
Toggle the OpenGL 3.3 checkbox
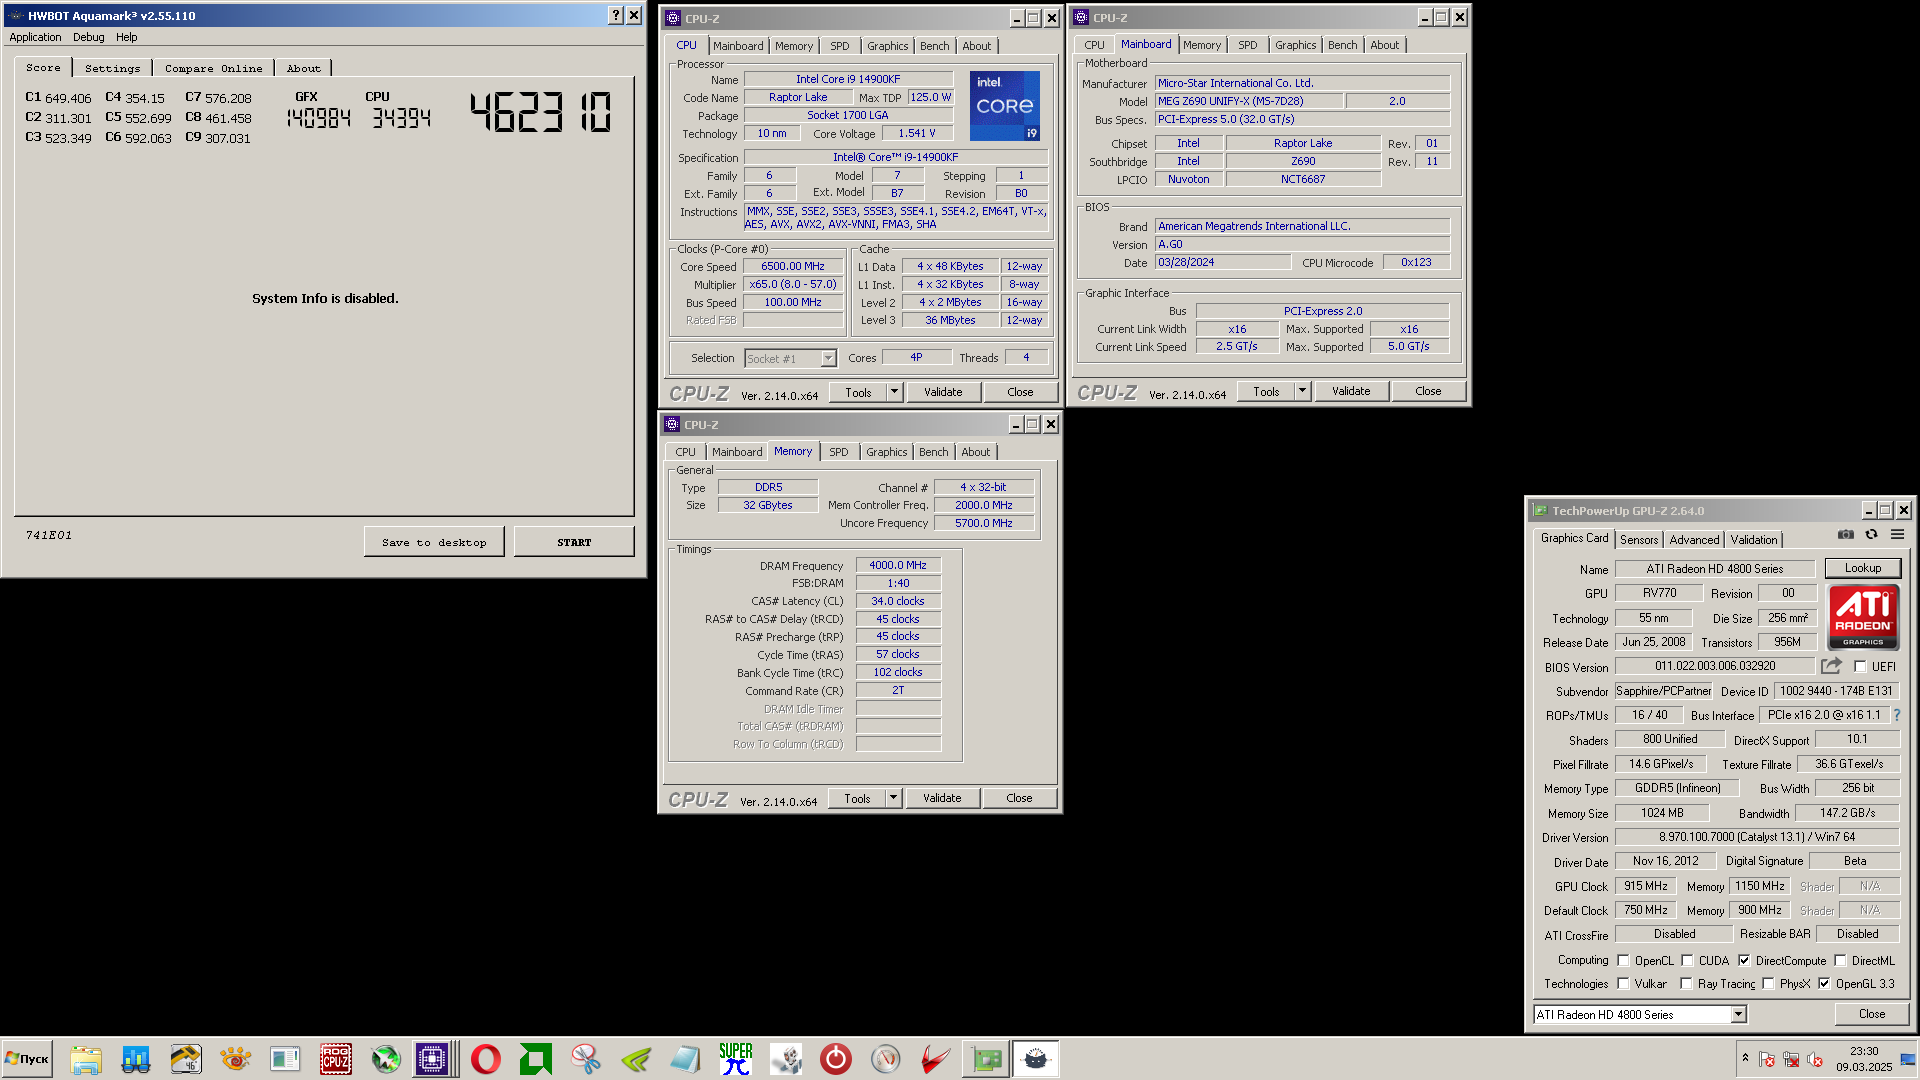[1824, 984]
